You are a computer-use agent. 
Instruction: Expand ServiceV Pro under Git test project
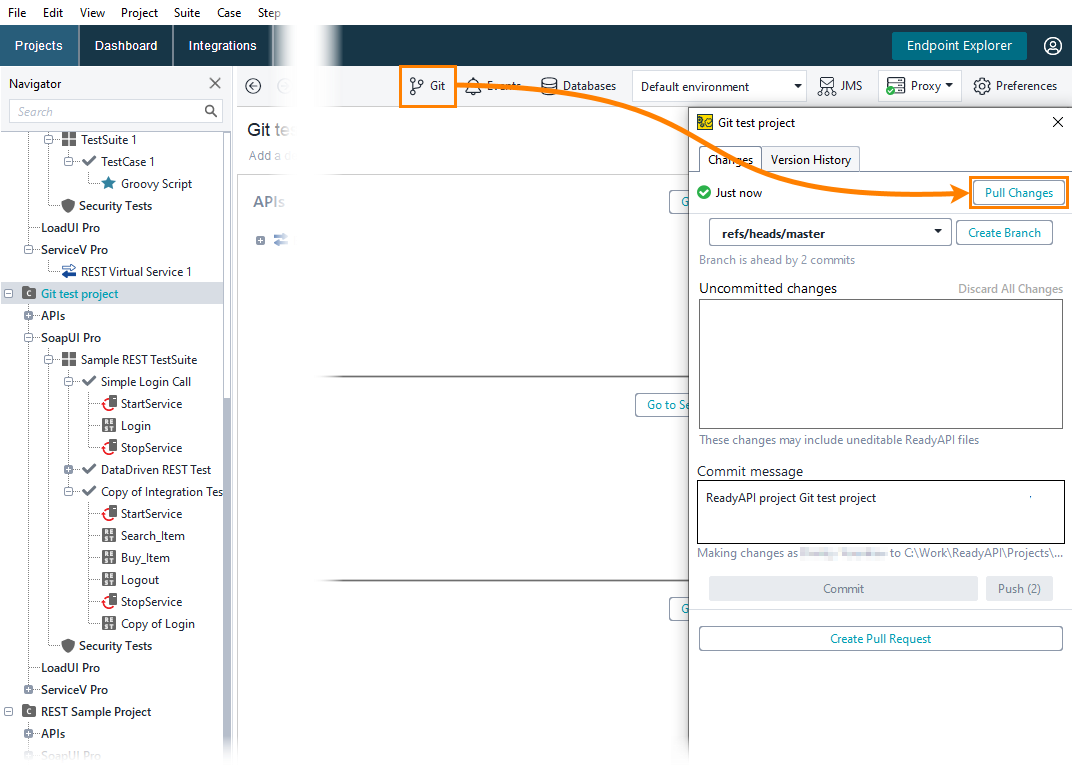pos(29,689)
